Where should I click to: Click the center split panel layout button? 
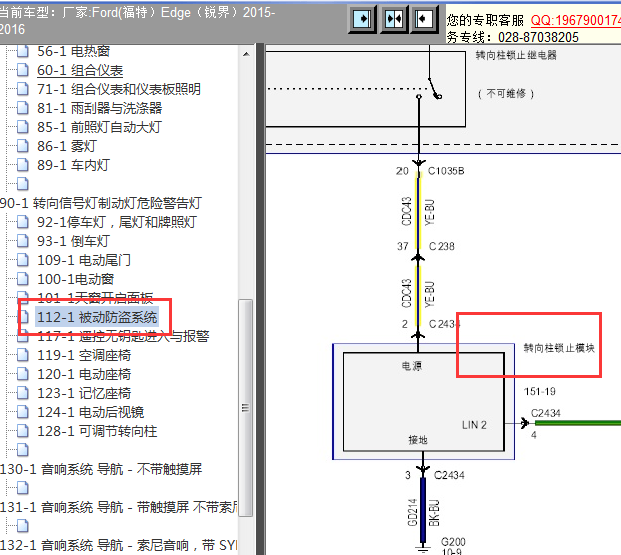393,19
